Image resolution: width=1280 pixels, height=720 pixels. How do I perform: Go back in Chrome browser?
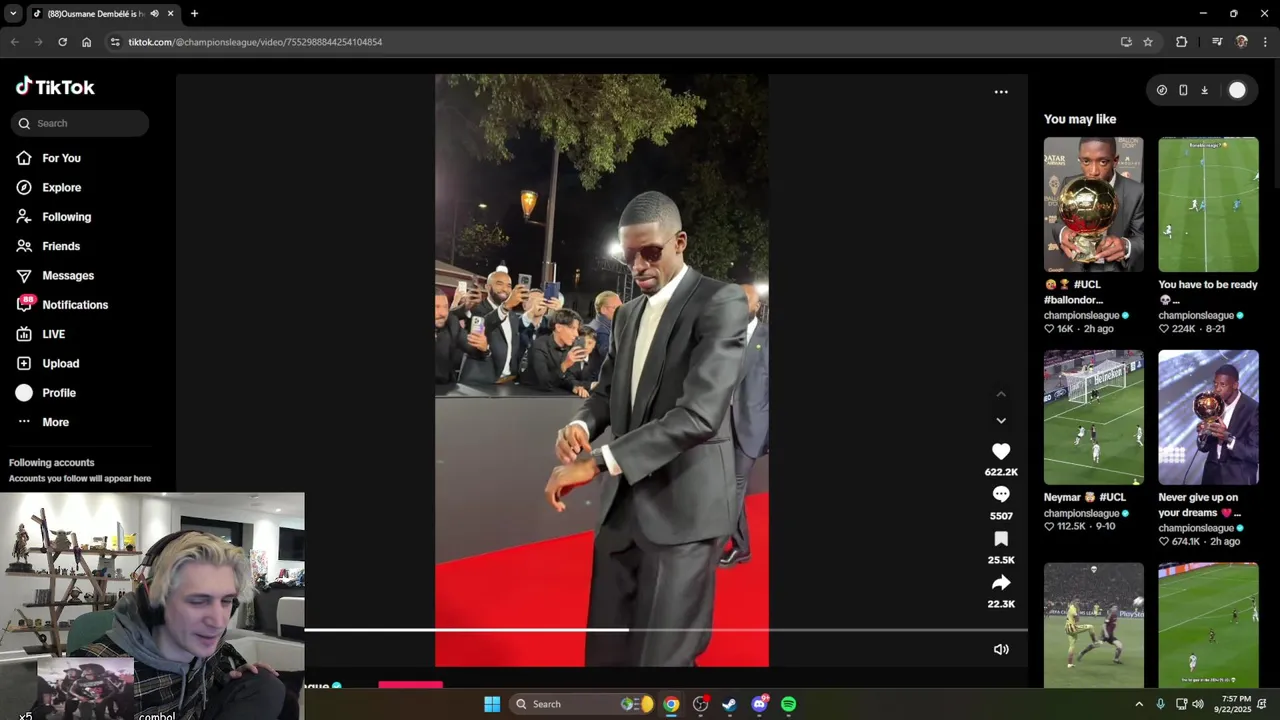pos(14,42)
